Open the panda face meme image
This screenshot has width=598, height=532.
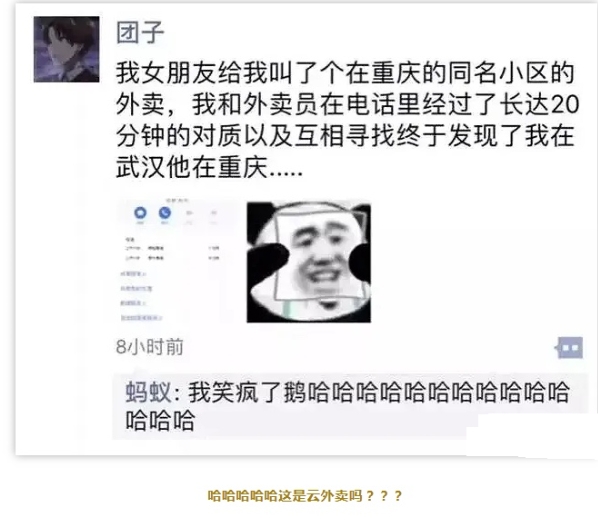click(309, 262)
